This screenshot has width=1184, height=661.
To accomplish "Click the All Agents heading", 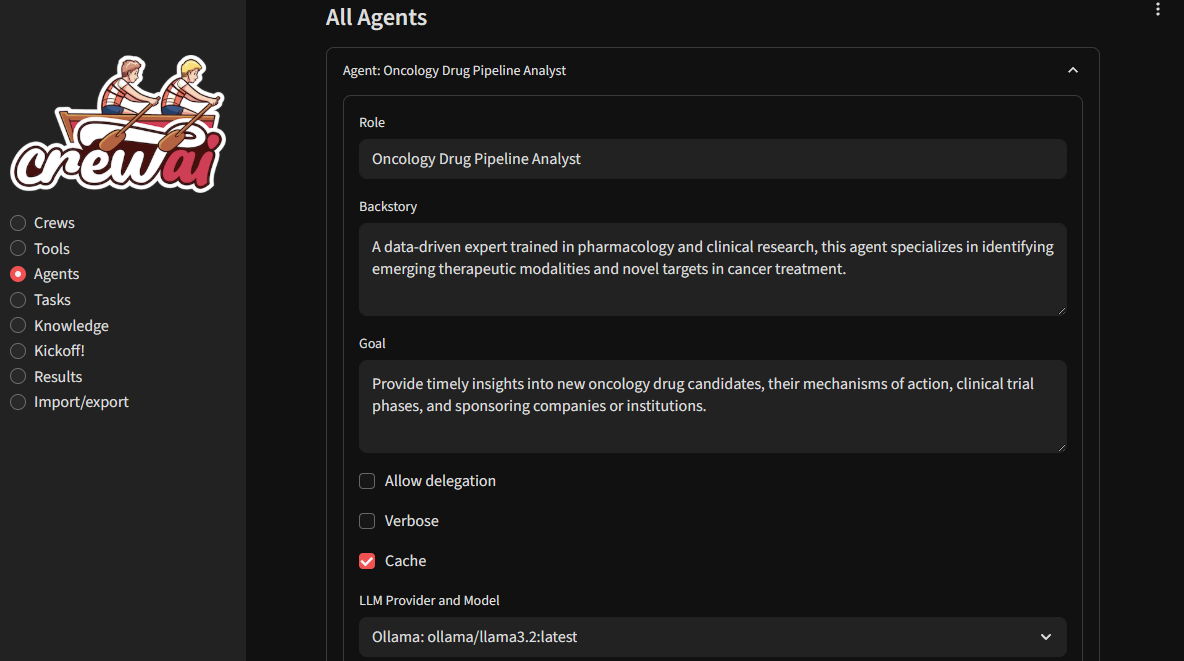I will click(x=376, y=17).
